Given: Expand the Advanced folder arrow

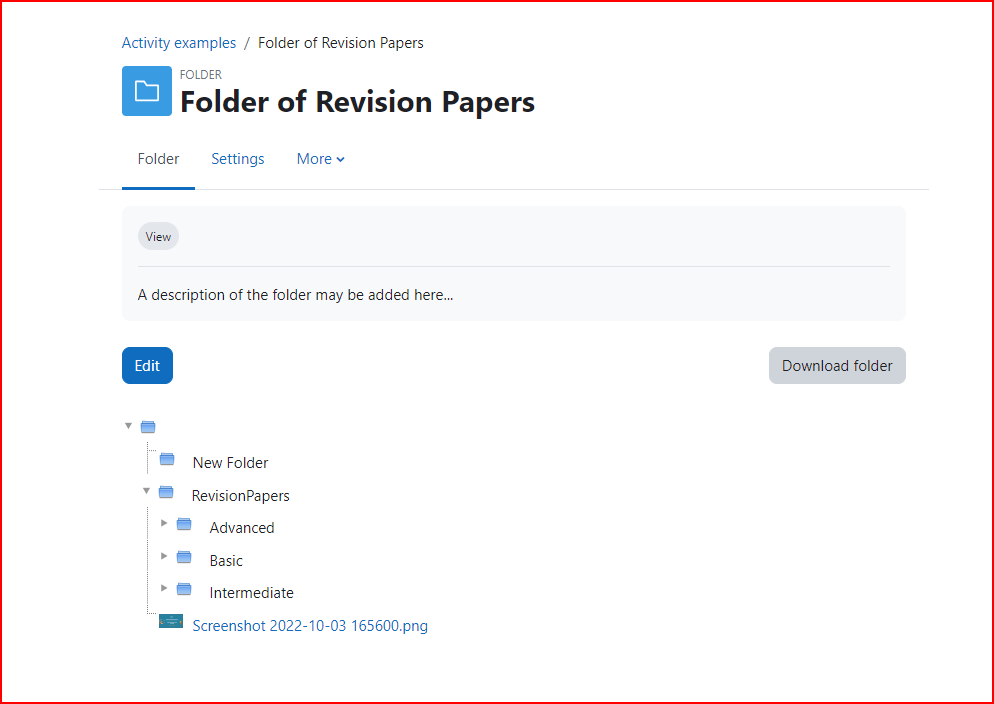Looking at the screenshot, I should [x=164, y=523].
